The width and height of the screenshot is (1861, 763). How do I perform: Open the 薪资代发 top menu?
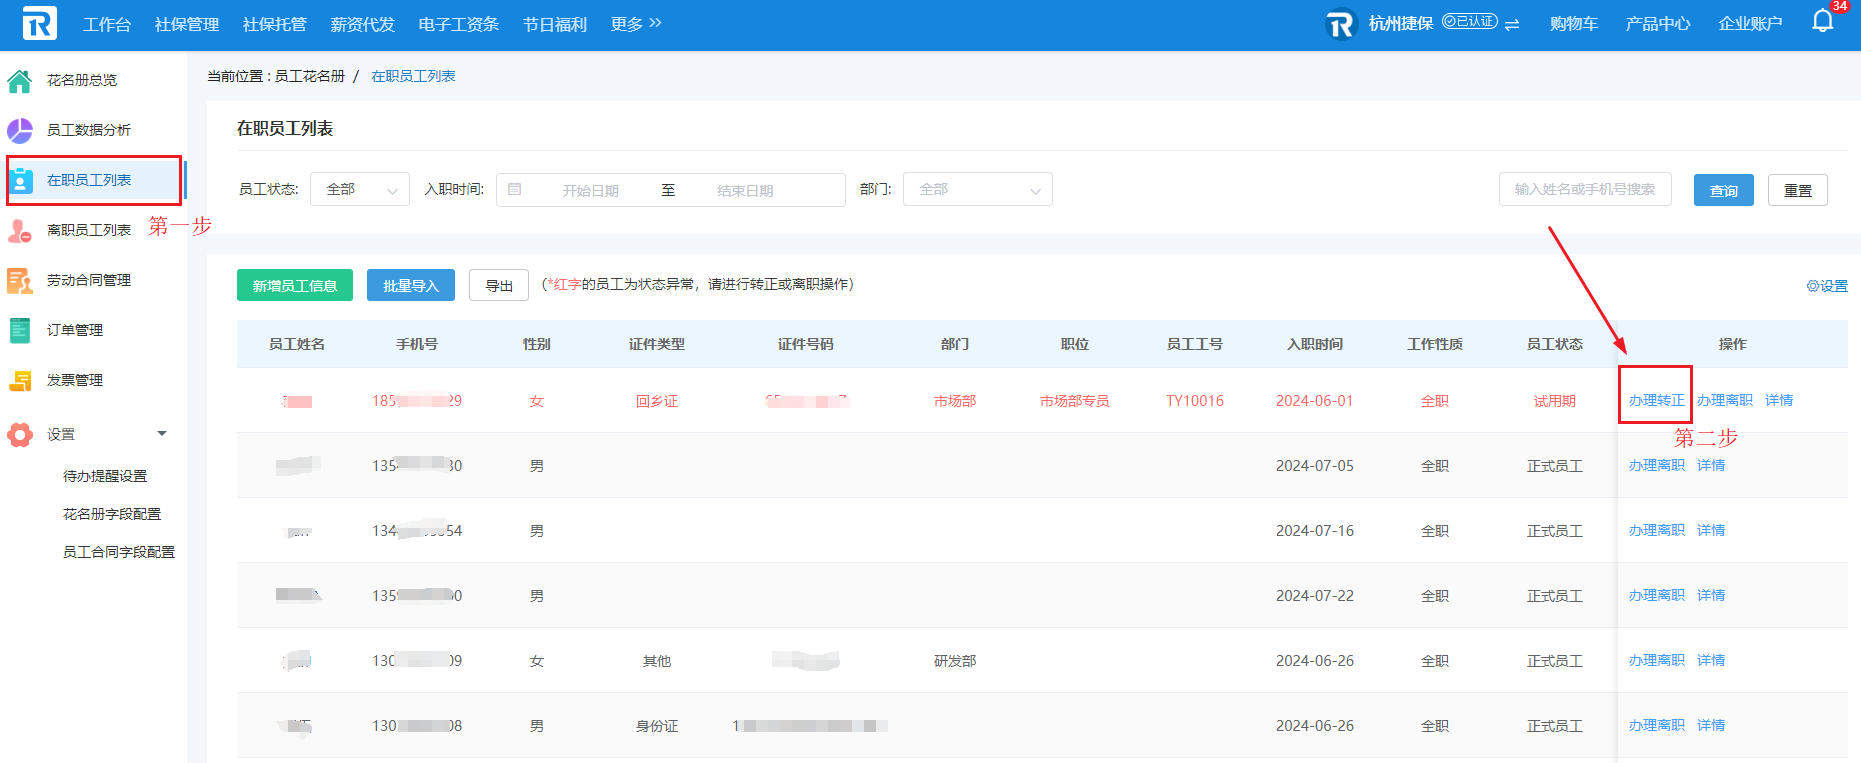point(363,24)
